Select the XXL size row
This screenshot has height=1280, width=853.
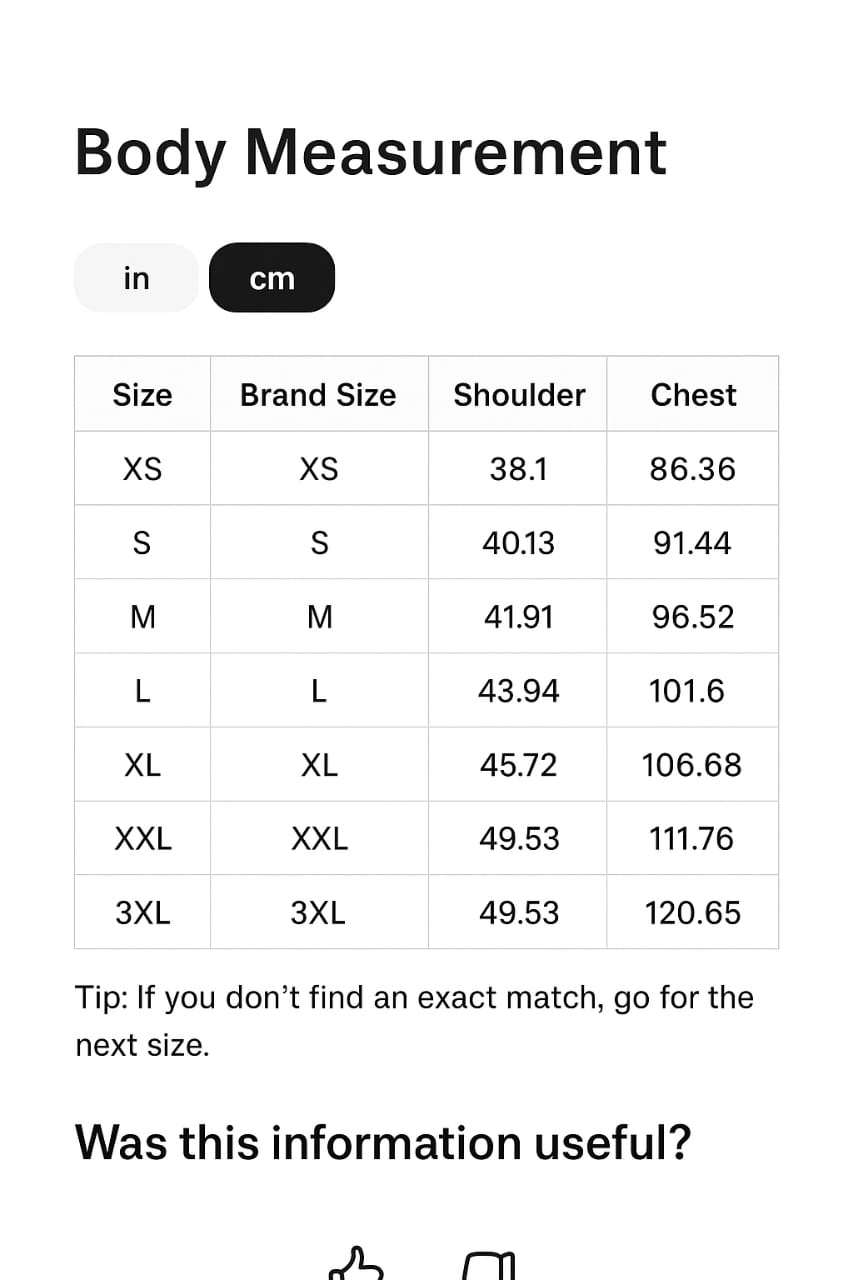tap(142, 838)
